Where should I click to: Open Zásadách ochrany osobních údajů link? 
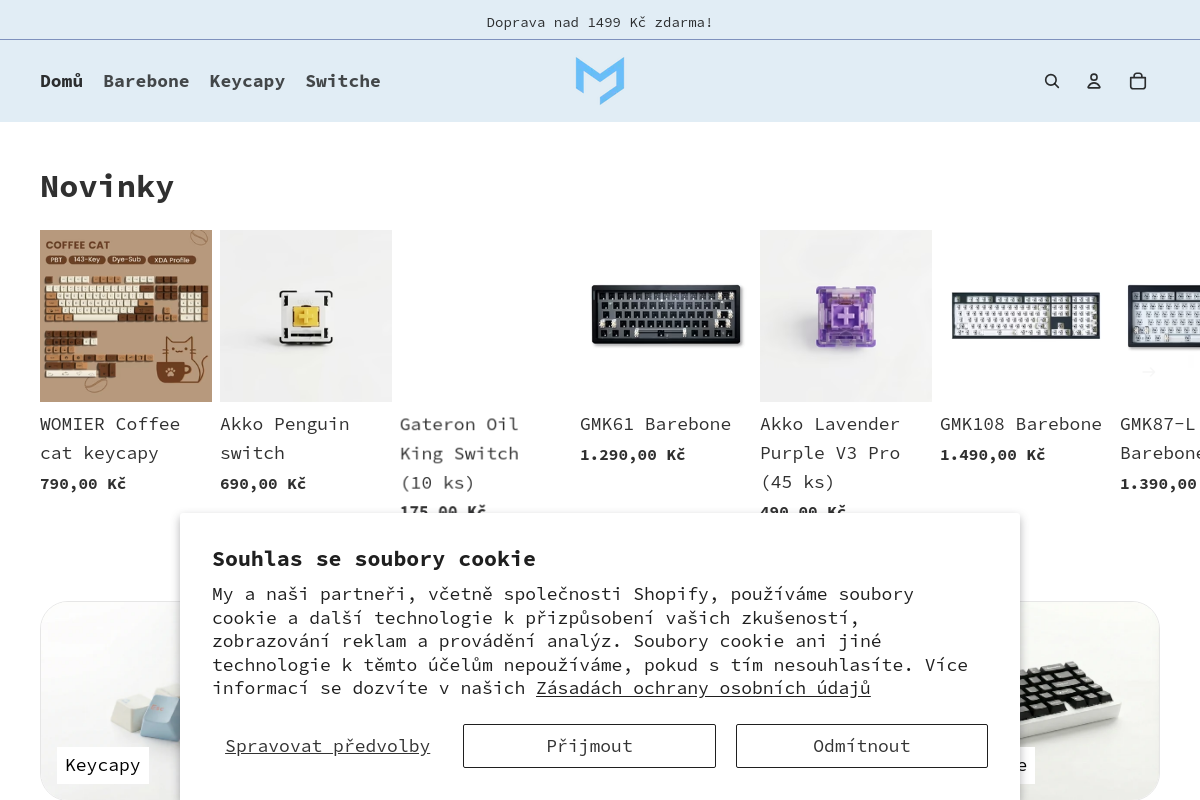click(703, 688)
